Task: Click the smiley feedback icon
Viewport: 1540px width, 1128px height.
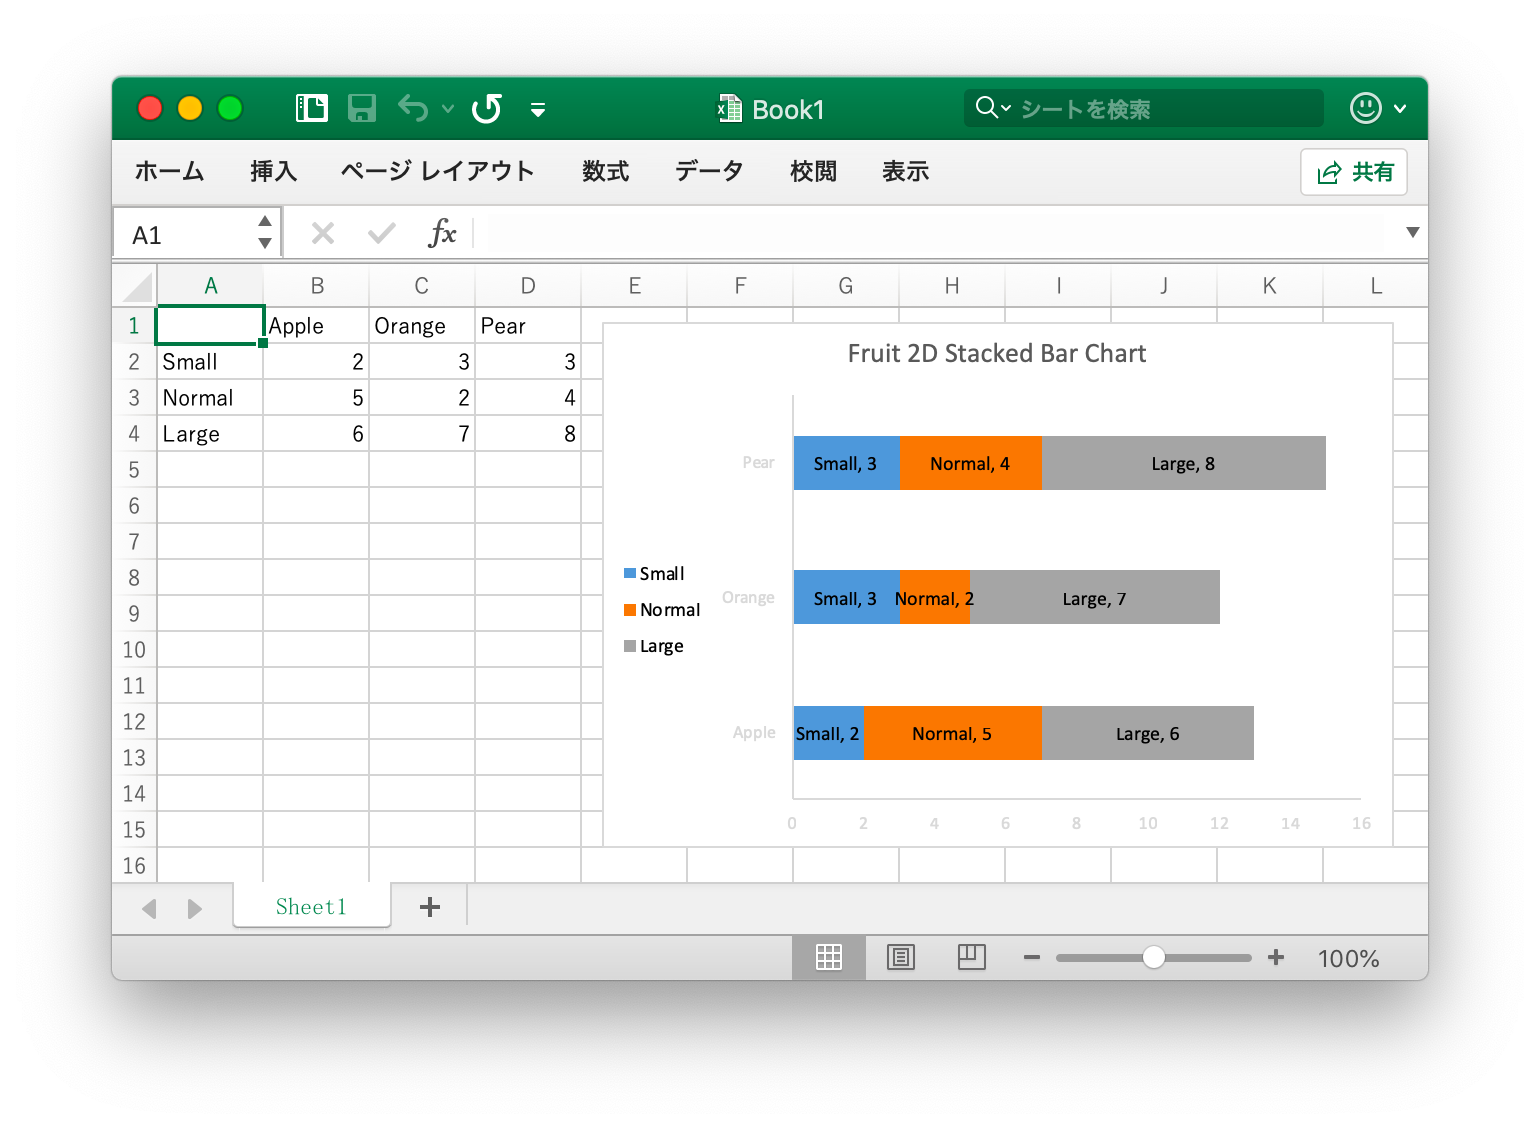Action: [x=1365, y=108]
